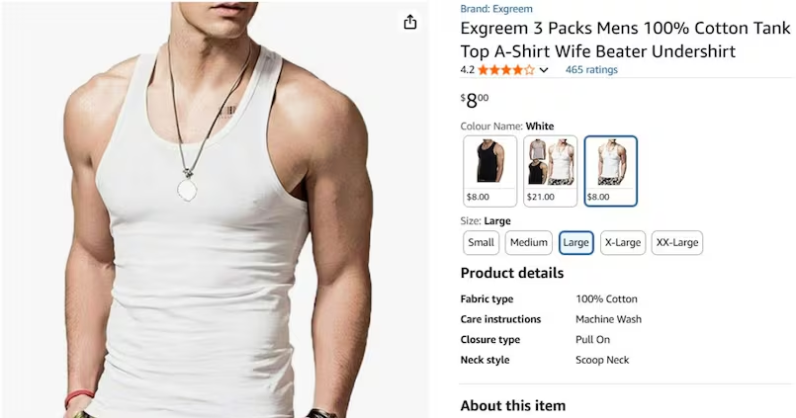Viewport: 796px width, 418px height.
Task: Select size Small
Action: click(x=481, y=243)
